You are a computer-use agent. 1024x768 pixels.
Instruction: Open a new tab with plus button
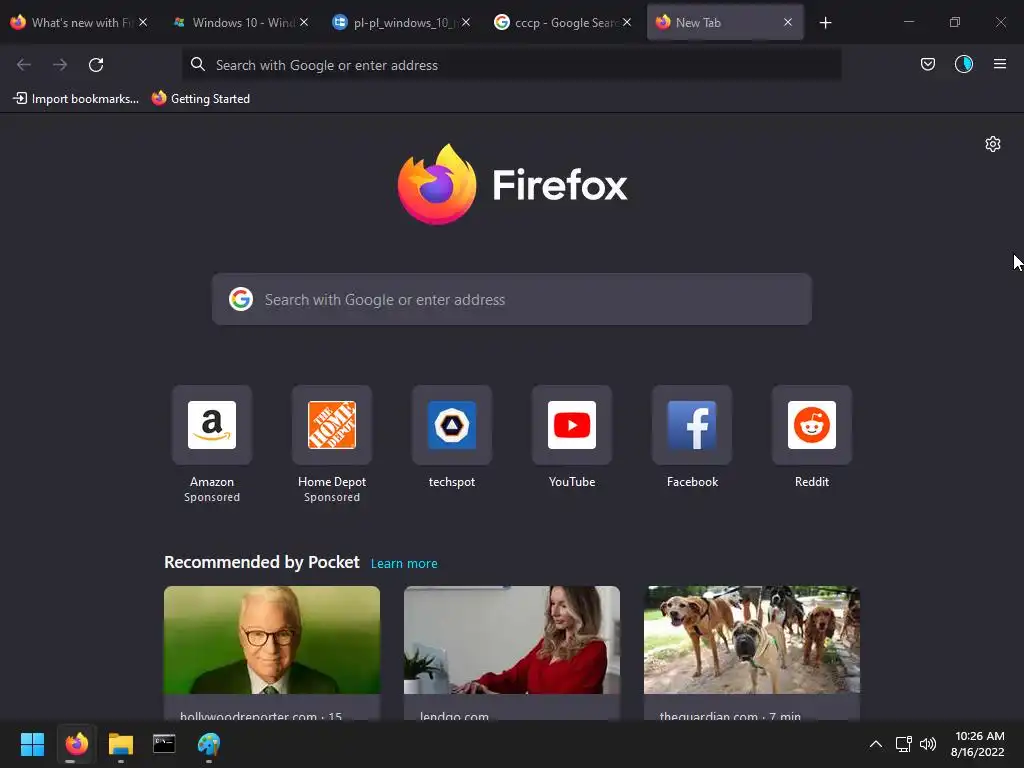coord(825,23)
